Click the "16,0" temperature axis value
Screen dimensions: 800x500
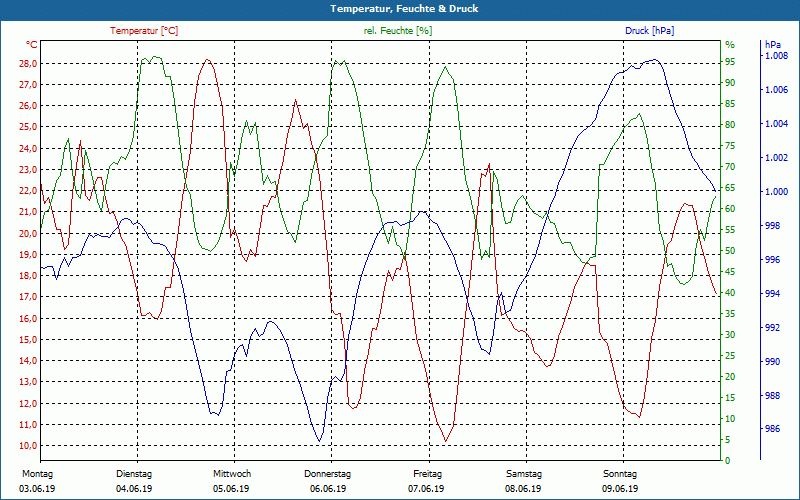click(28, 319)
